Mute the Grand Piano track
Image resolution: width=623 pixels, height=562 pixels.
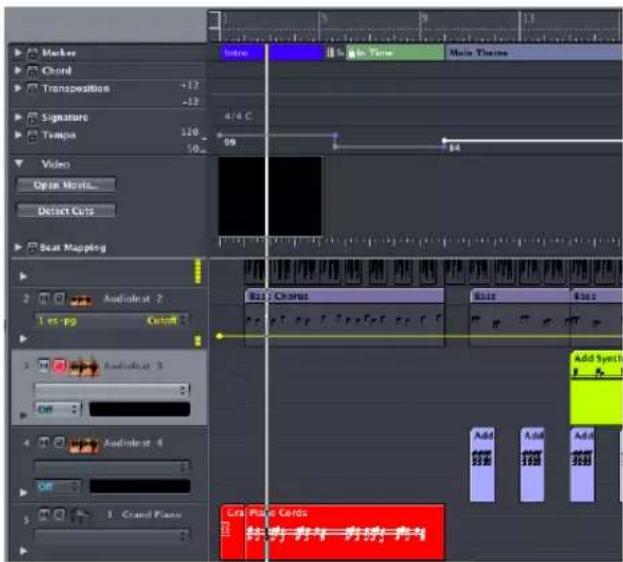pos(44,515)
